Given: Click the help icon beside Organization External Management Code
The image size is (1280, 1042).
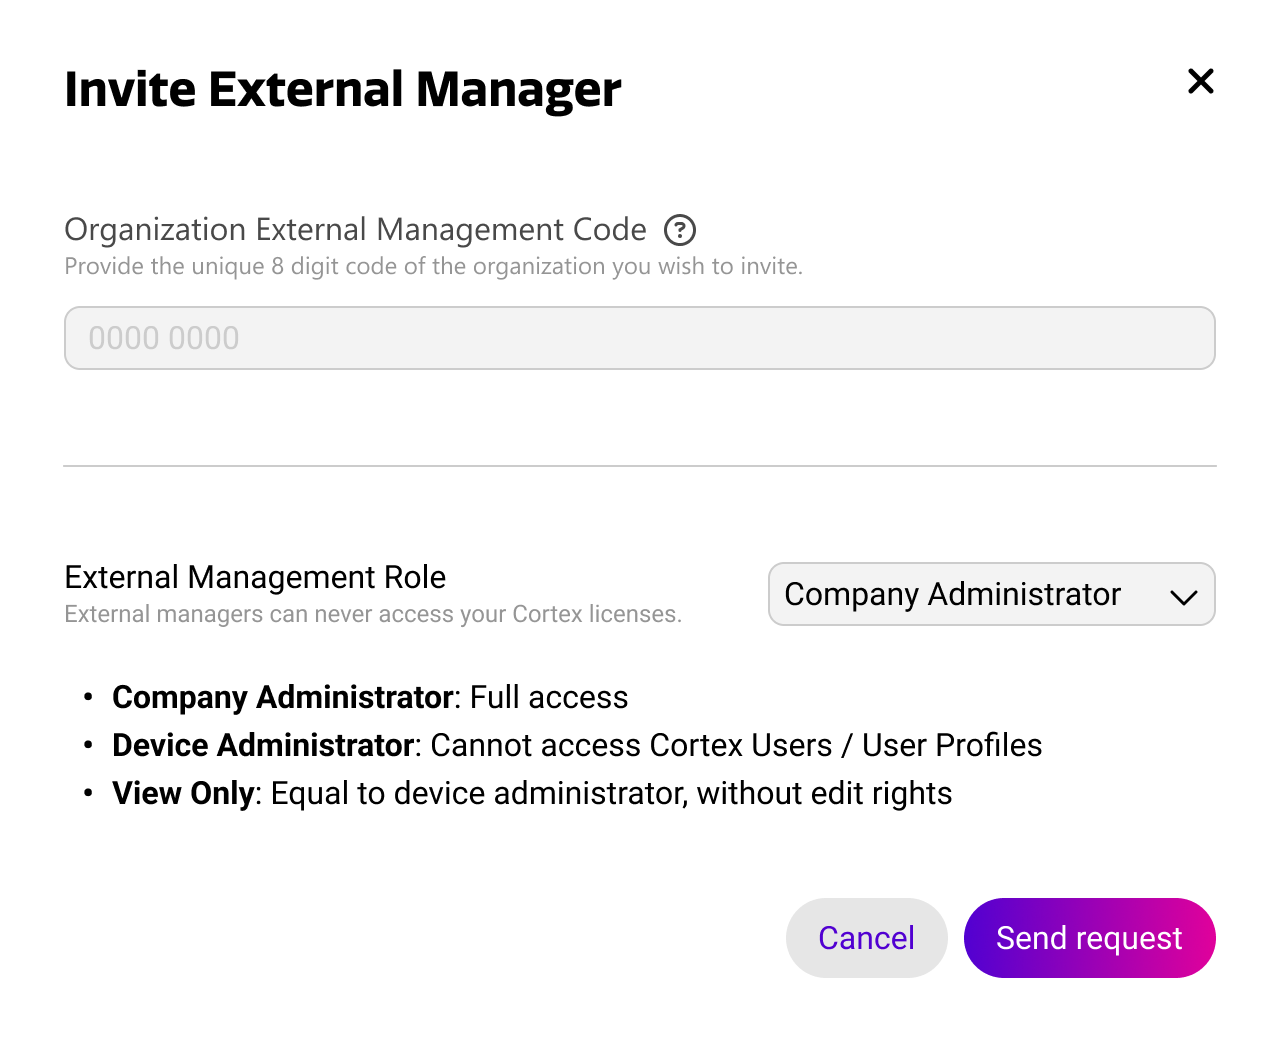Looking at the screenshot, I should point(680,230).
